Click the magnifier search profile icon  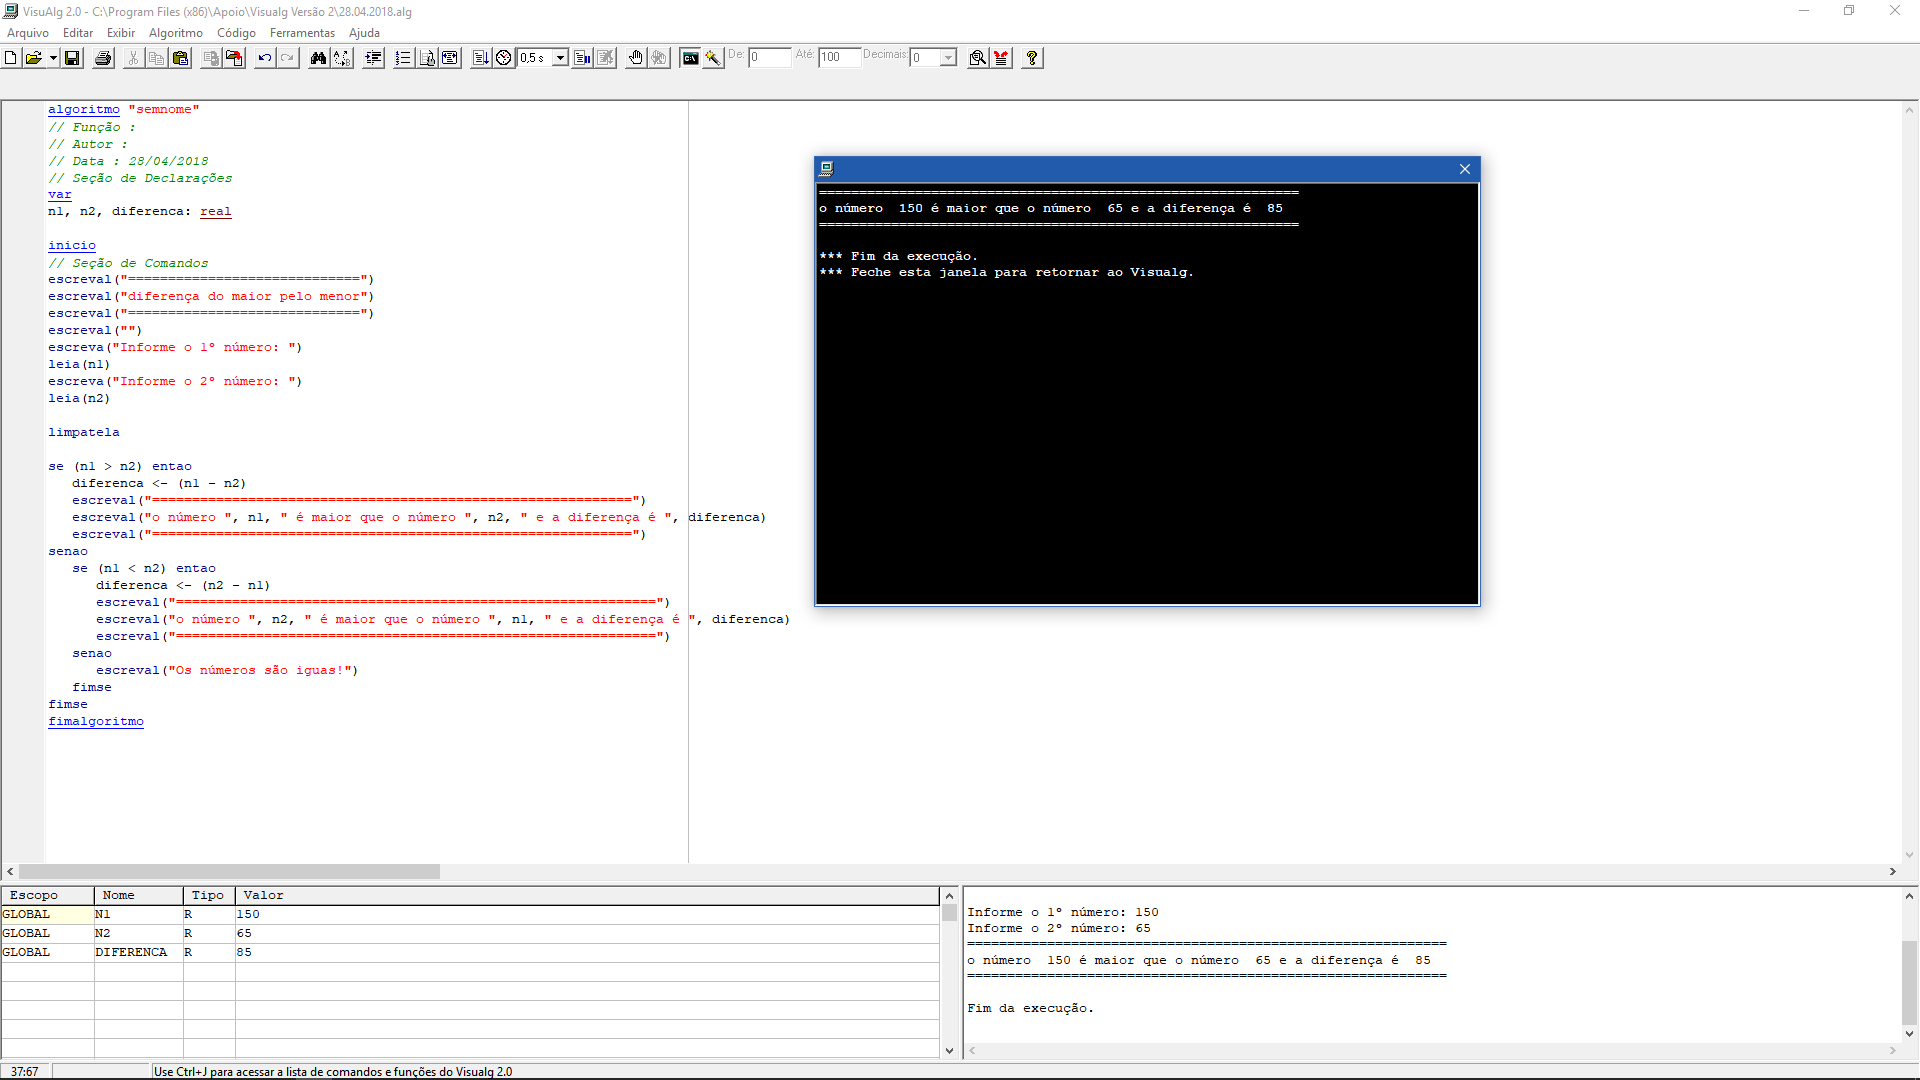[978, 58]
